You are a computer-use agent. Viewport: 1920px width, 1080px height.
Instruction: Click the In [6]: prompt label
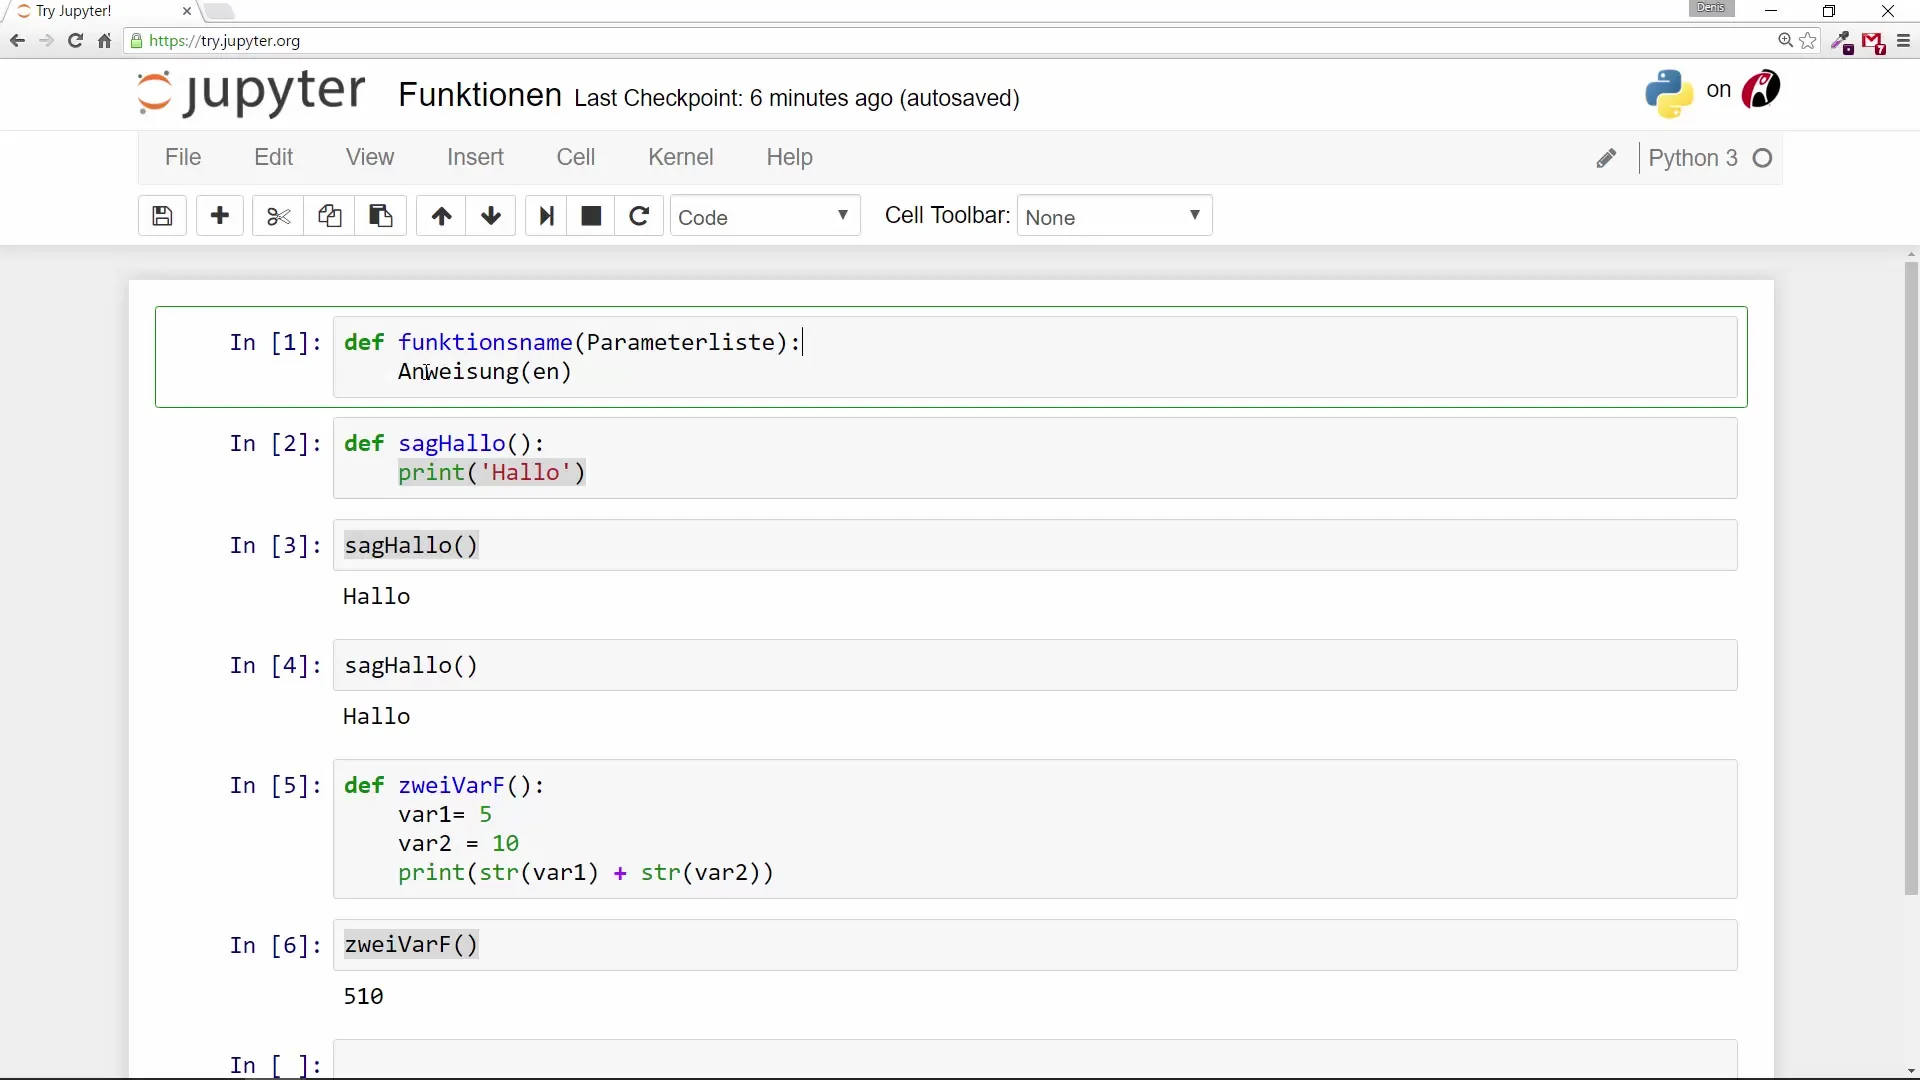tap(275, 946)
